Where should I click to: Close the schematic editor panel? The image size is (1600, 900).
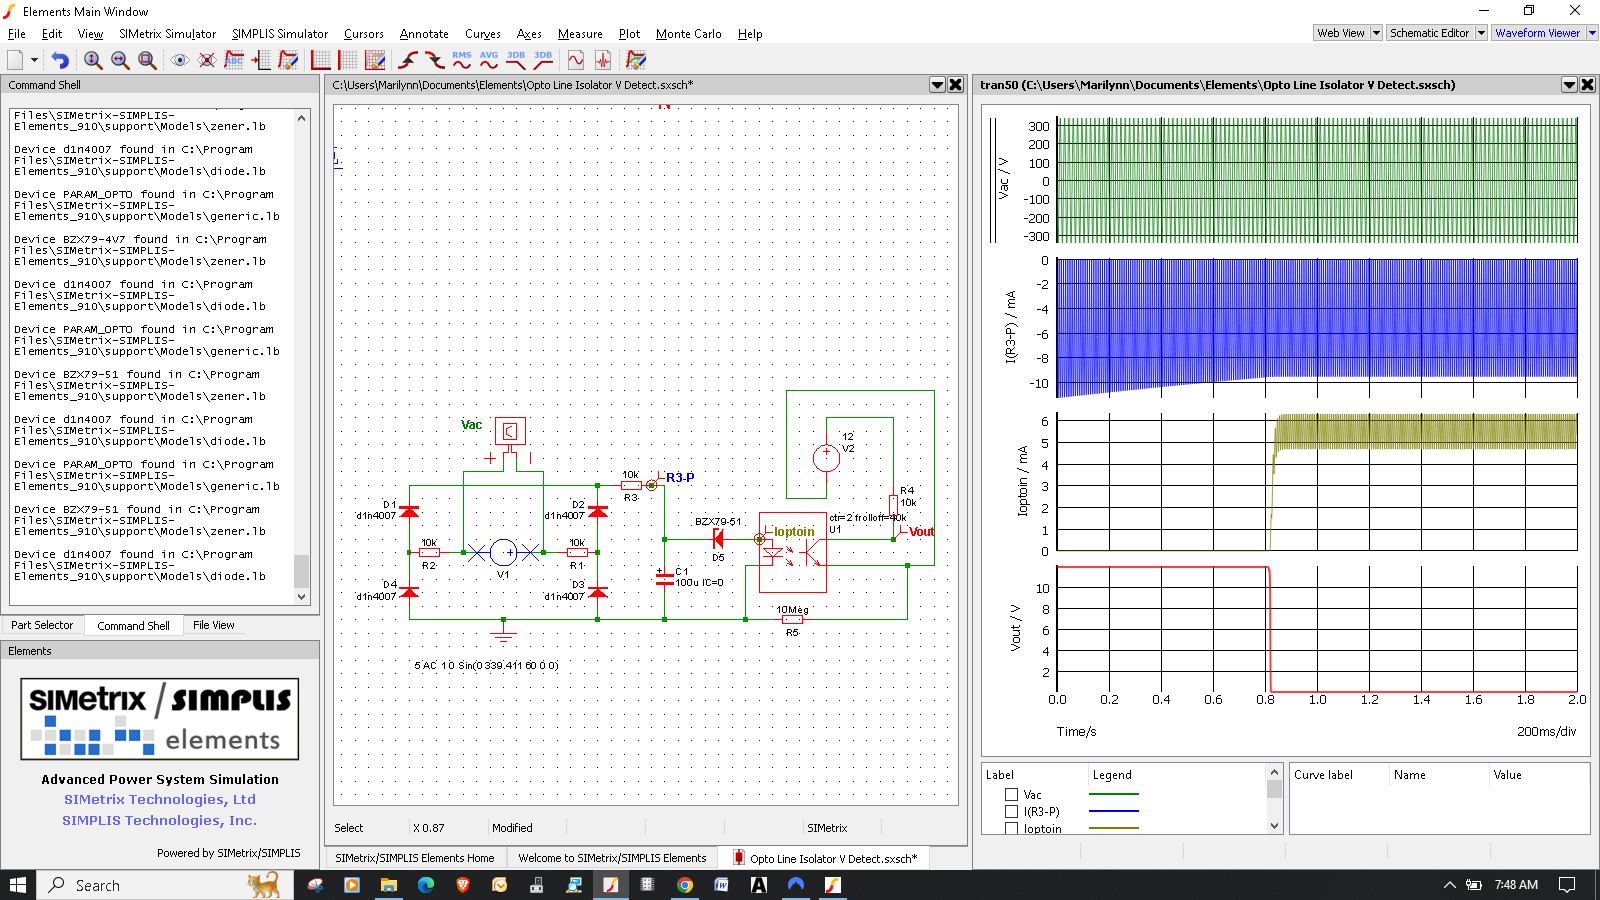pos(956,85)
